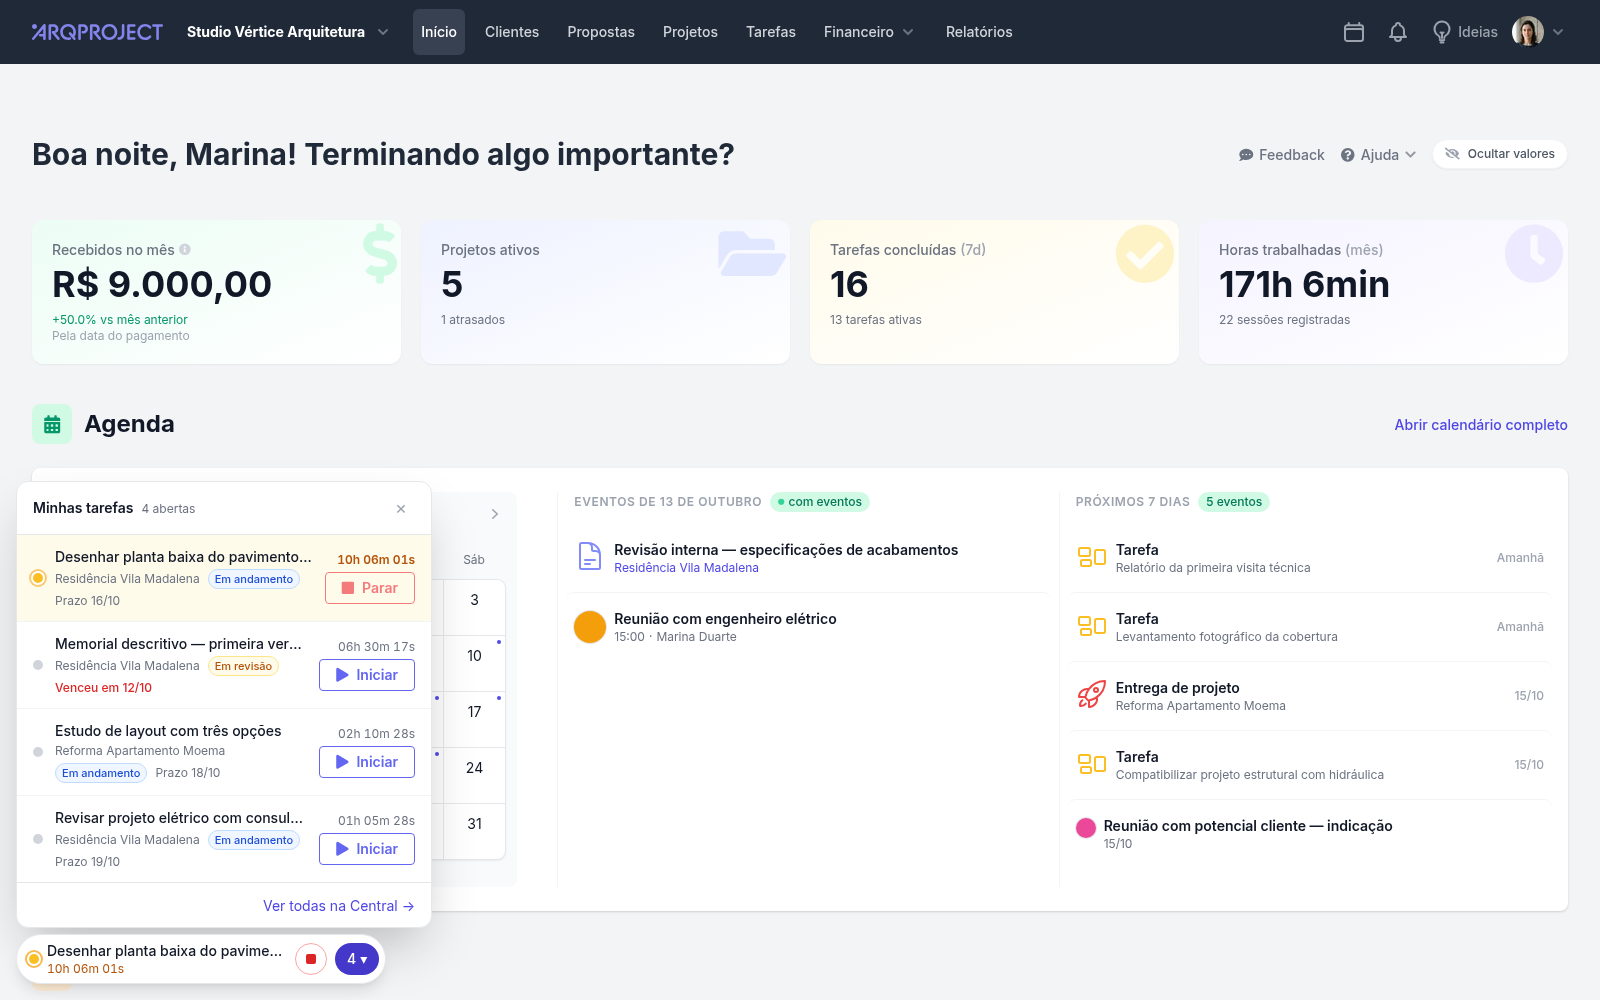Click the ARQPROJECT logo
Image resolution: width=1600 pixels, height=1000 pixels.
(97, 32)
